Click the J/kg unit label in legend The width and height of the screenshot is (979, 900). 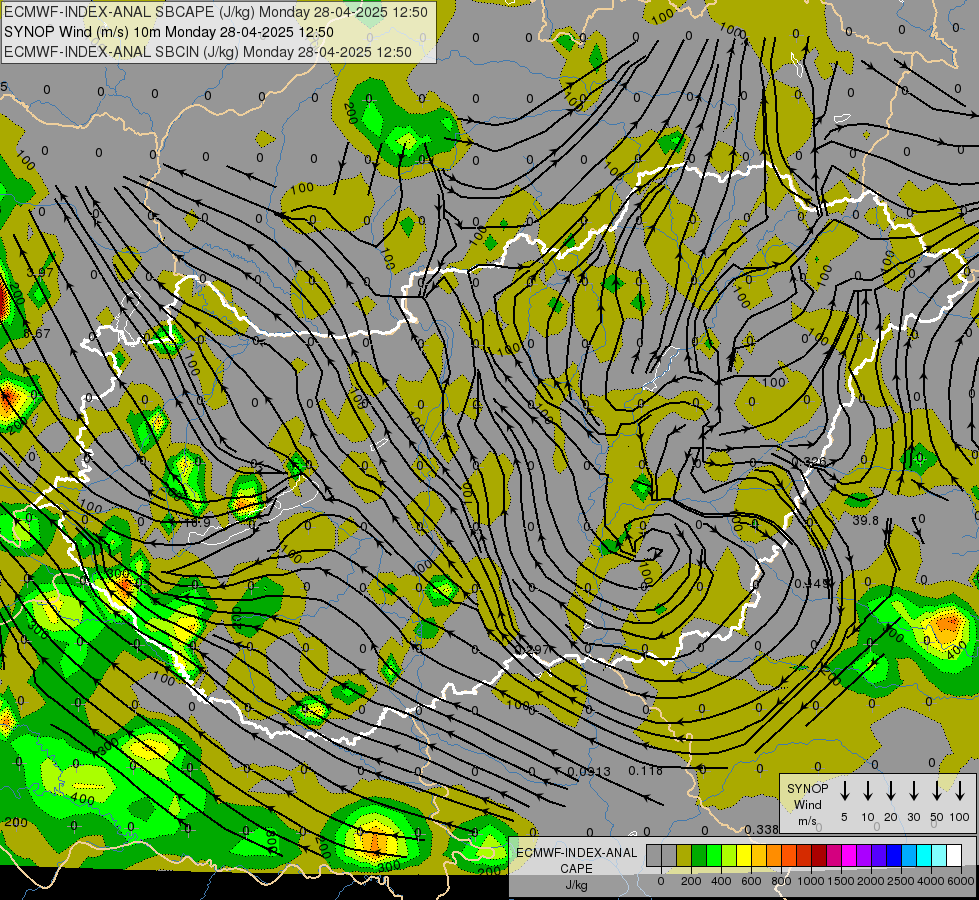pos(576,885)
